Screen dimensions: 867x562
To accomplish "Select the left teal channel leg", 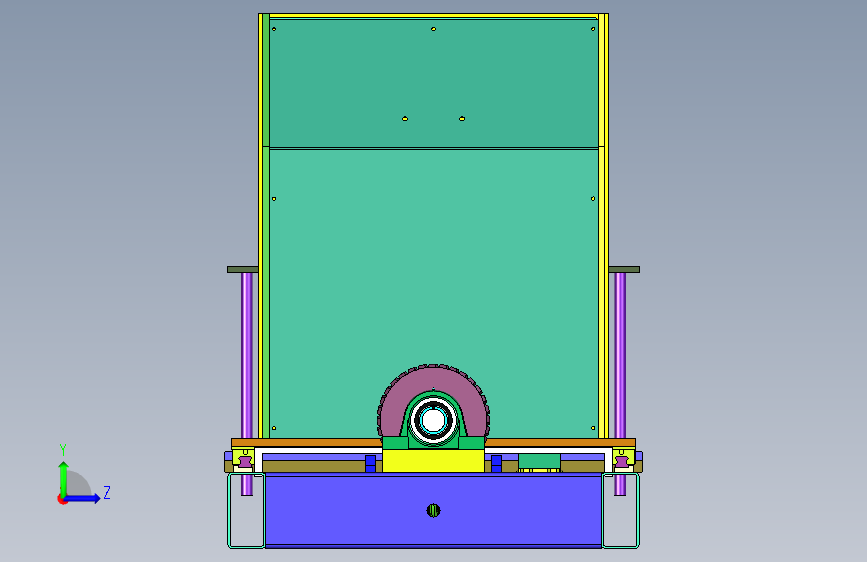I will tap(246, 510).
